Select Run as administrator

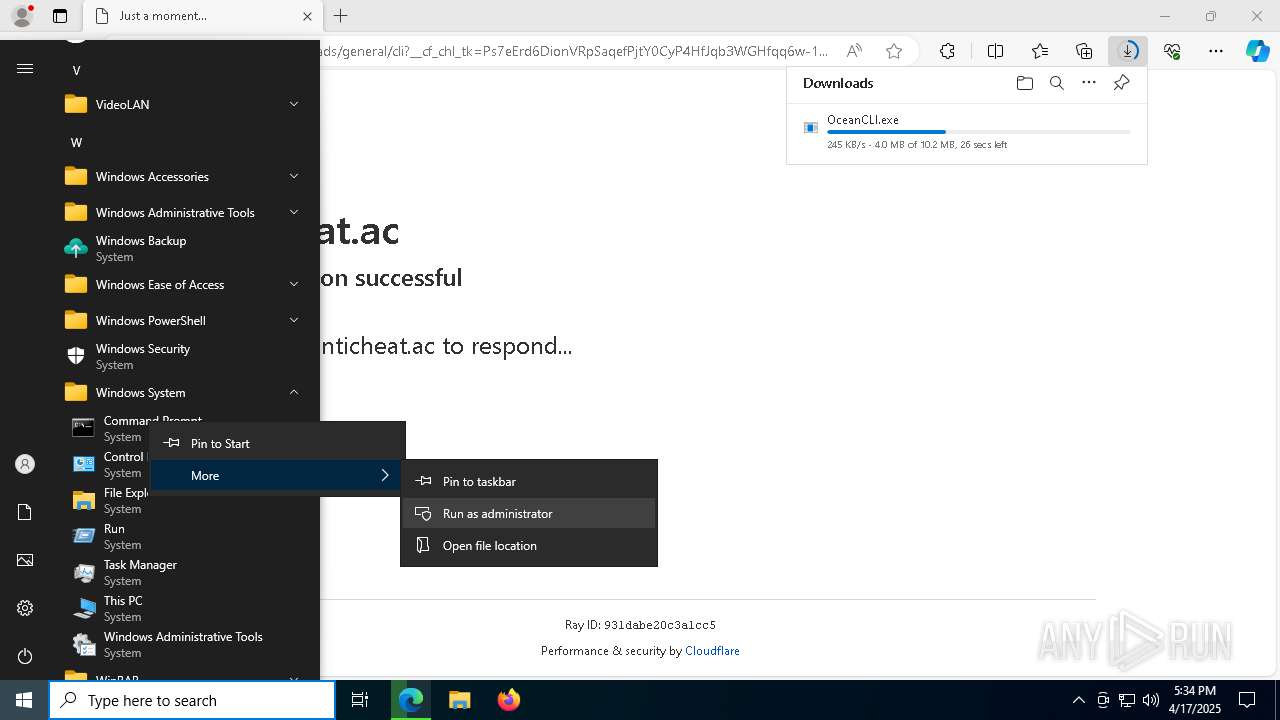[x=529, y=513]
